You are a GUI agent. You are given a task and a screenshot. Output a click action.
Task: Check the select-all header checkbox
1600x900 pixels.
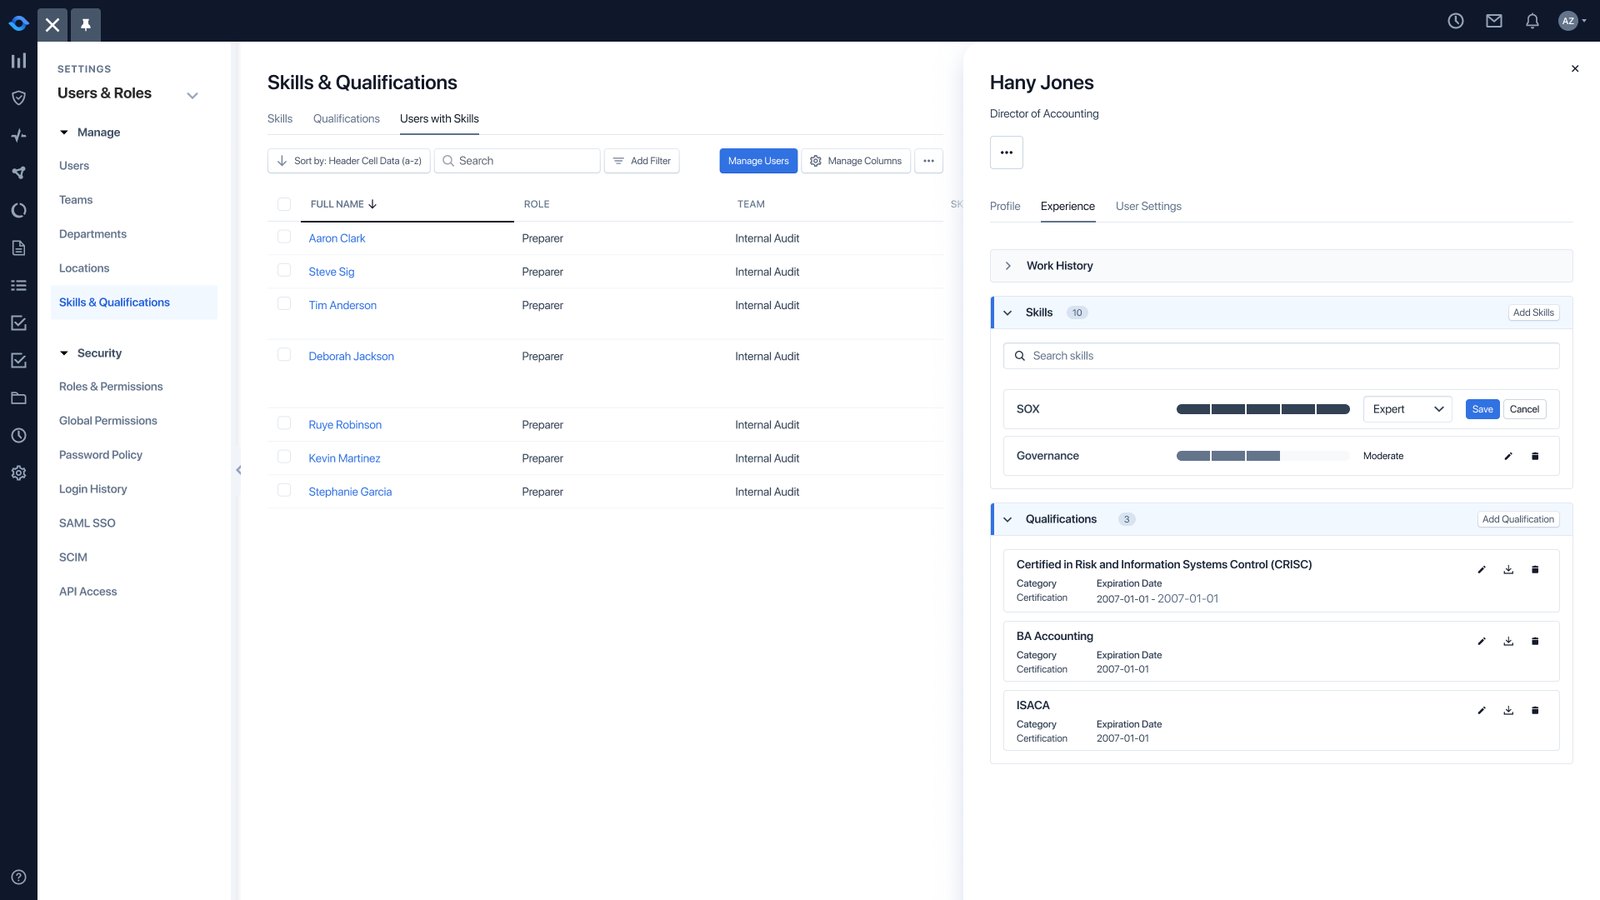284,204
